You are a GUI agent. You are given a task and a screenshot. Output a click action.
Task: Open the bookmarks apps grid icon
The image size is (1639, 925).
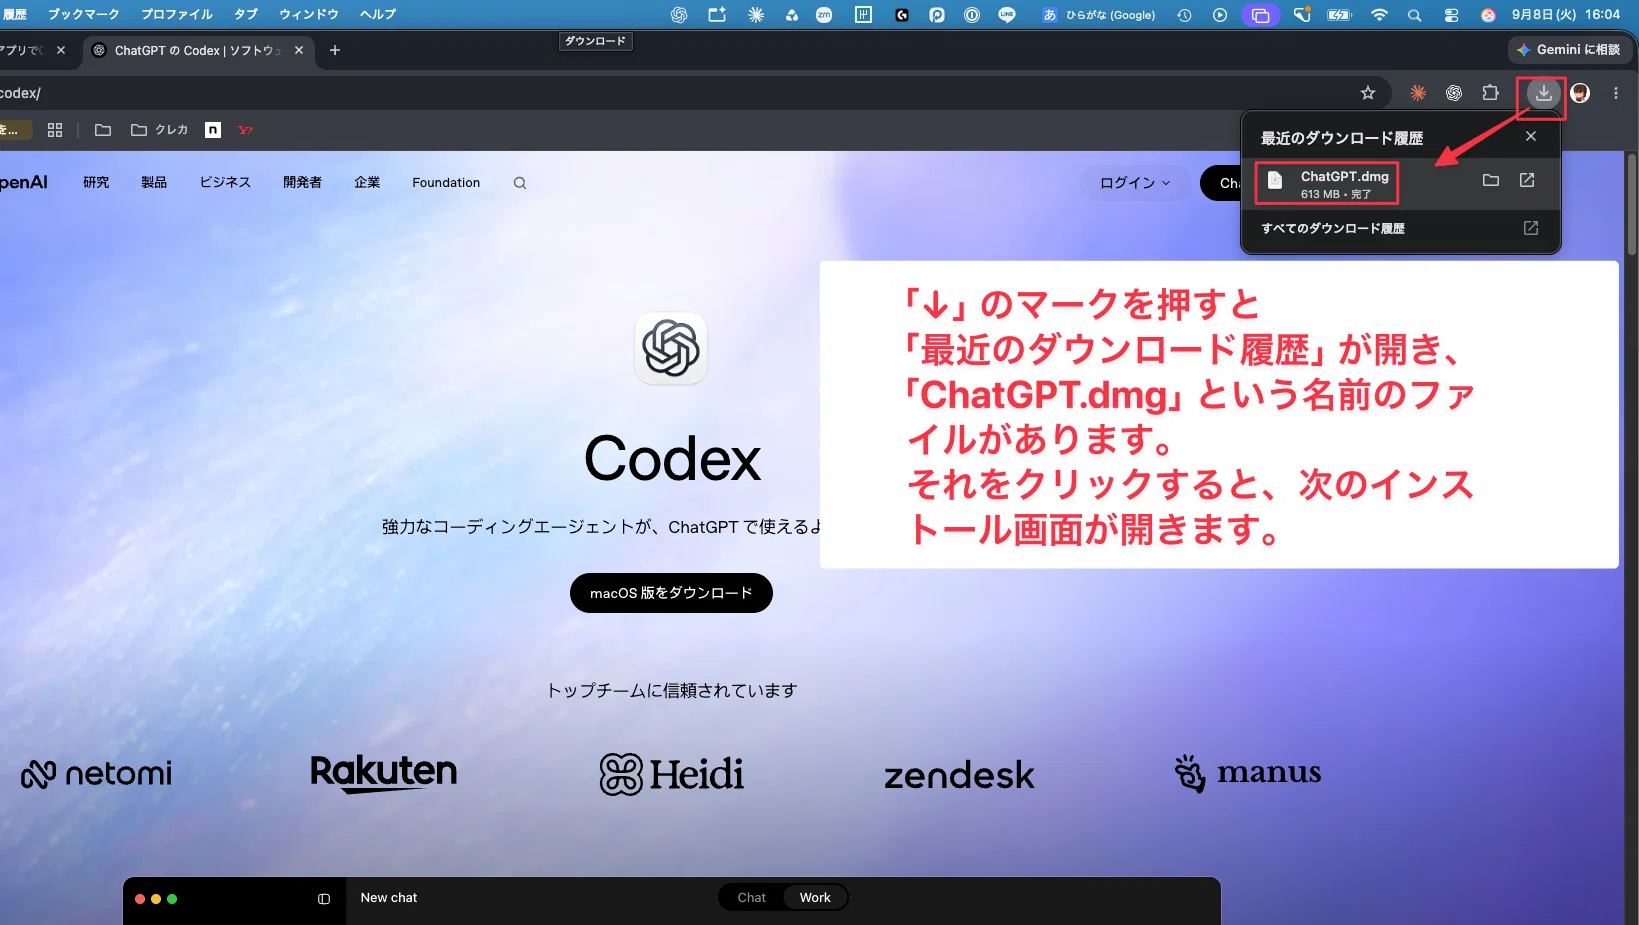tap(55, 130)
